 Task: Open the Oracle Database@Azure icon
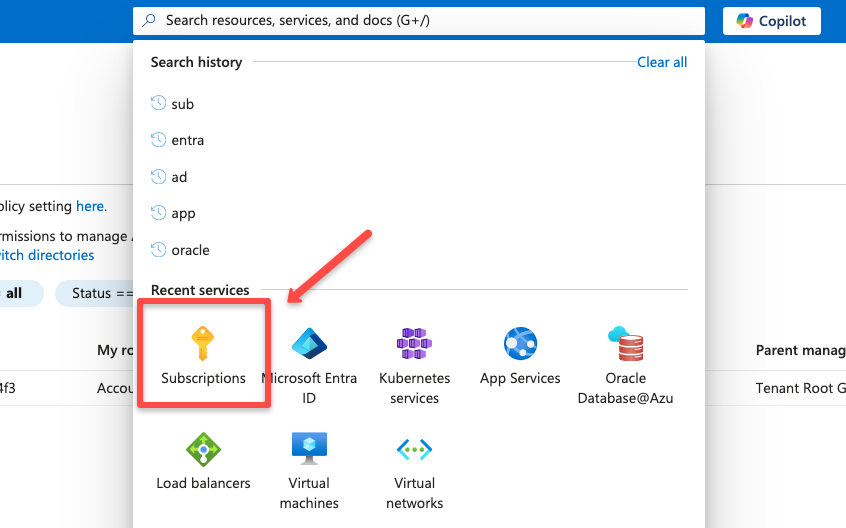[626, 344]
